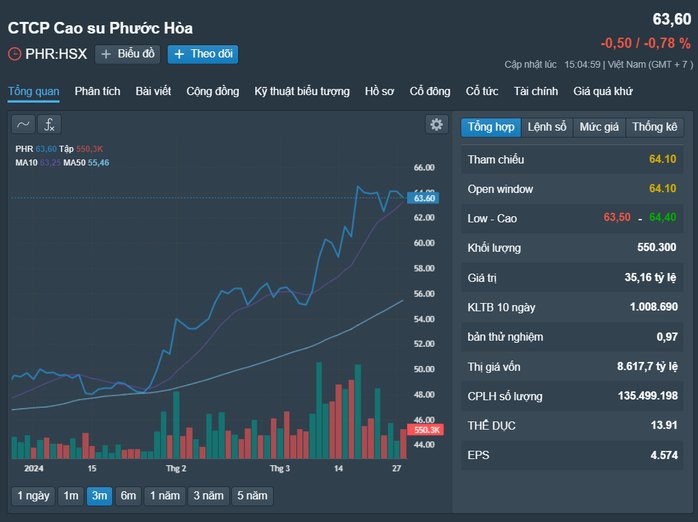This screenshot has width=698, height=522.
Task: Open the Cổ tức tab
Action: 482,91
